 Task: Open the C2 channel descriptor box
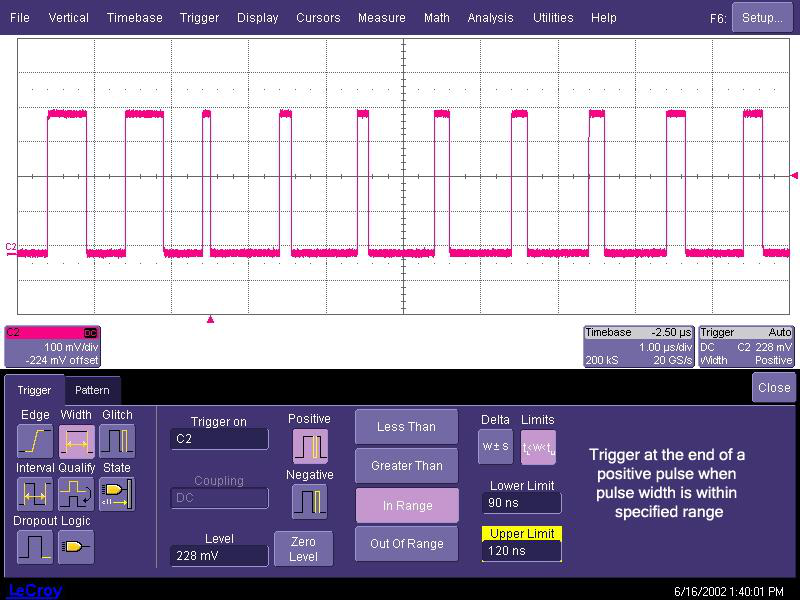pos(52,346)
